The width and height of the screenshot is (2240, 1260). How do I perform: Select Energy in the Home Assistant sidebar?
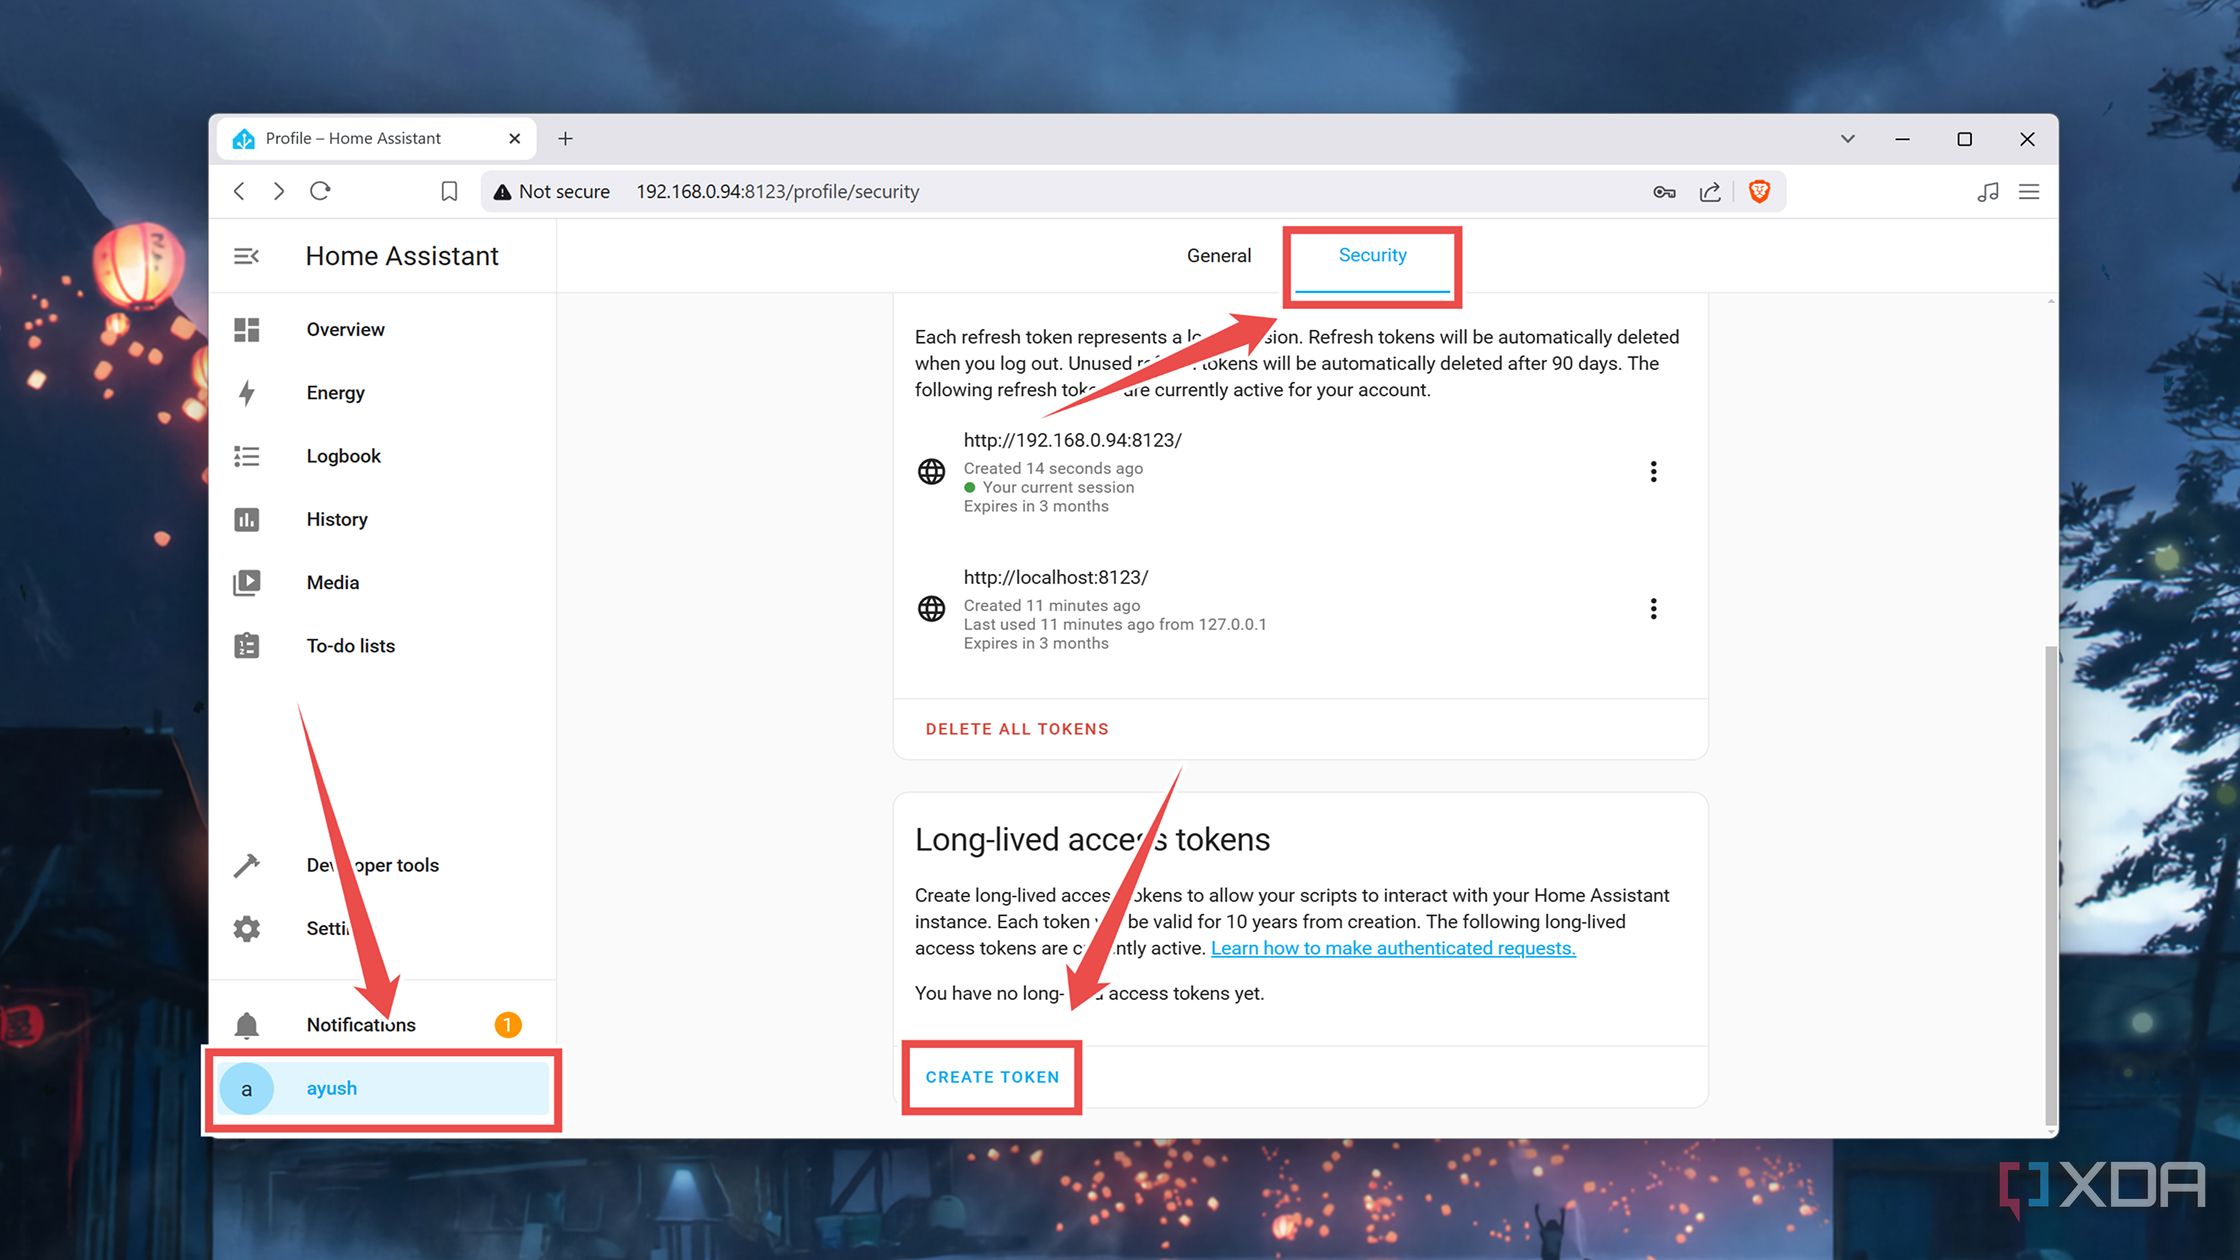pos(335,392)
